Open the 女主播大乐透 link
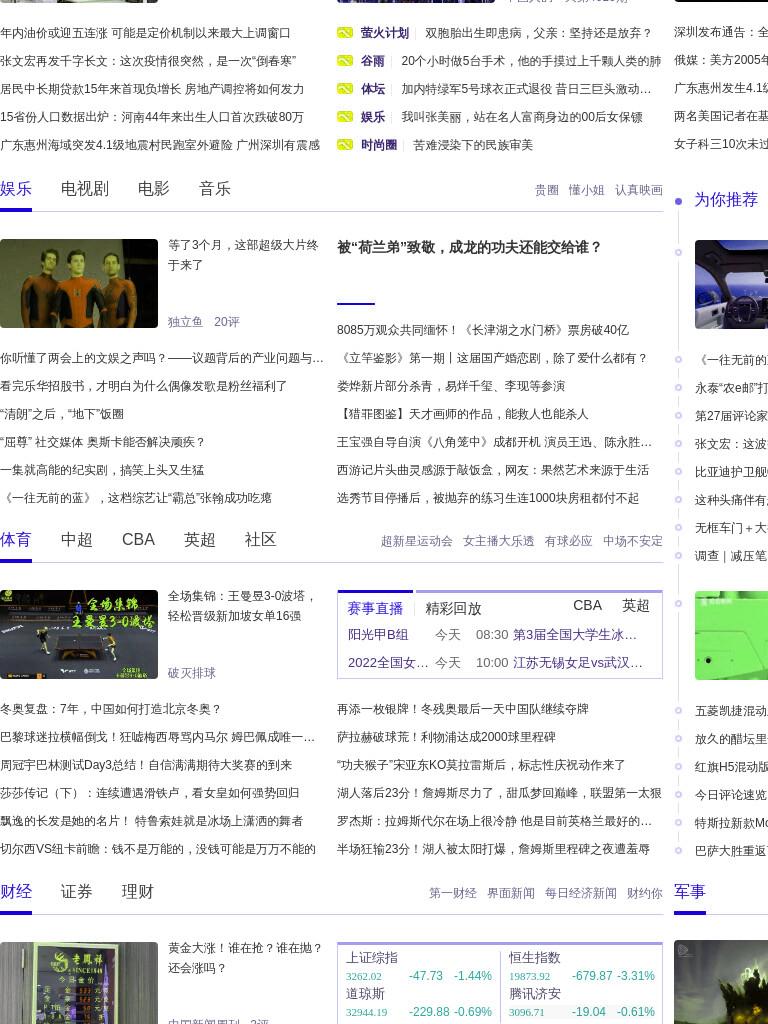This screenshot has height=1024, width=768. click(498, 541)
